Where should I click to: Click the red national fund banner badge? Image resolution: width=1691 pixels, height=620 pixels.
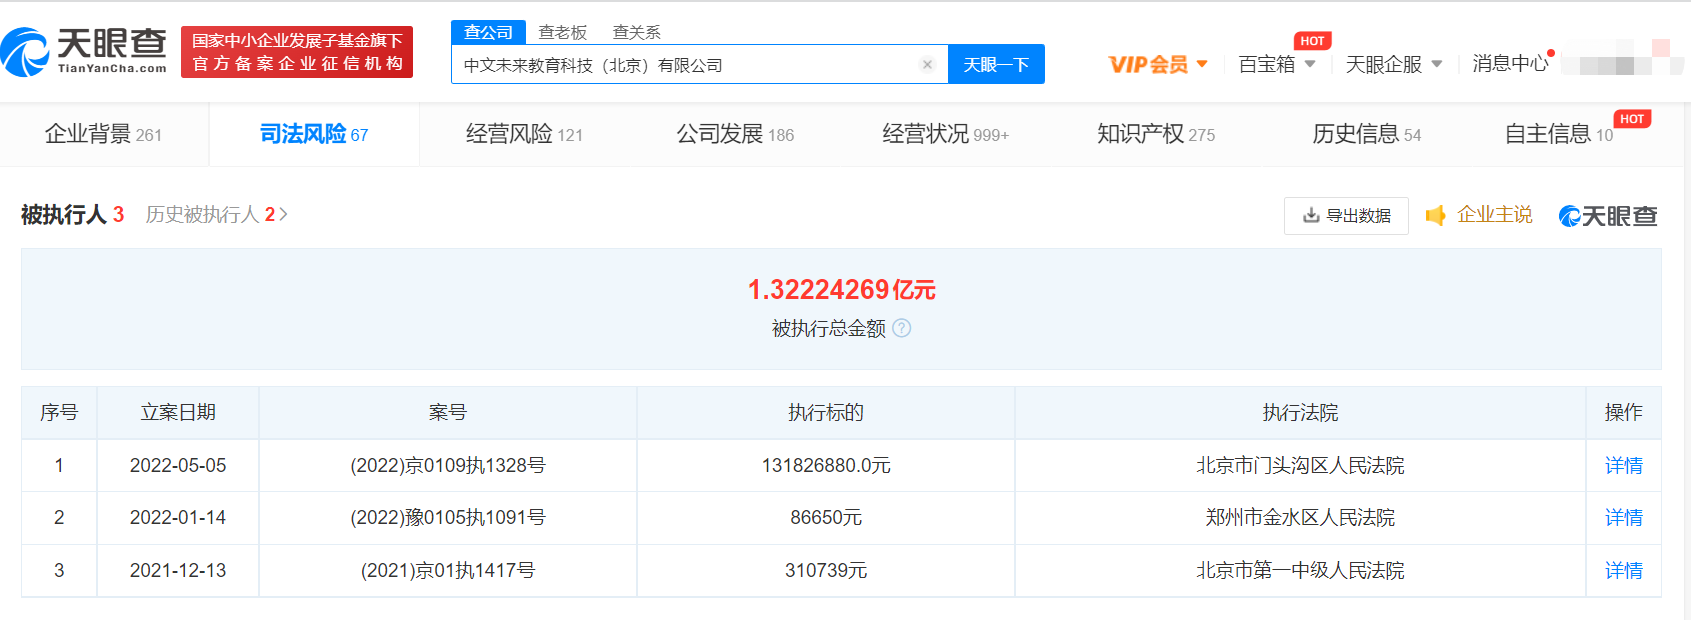[297, 52]
